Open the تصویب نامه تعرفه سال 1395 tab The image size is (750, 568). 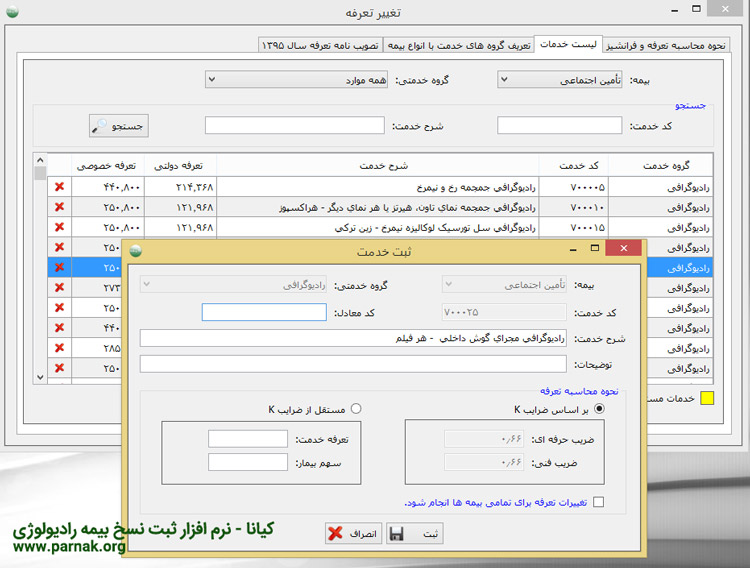[x=302, y=45]
